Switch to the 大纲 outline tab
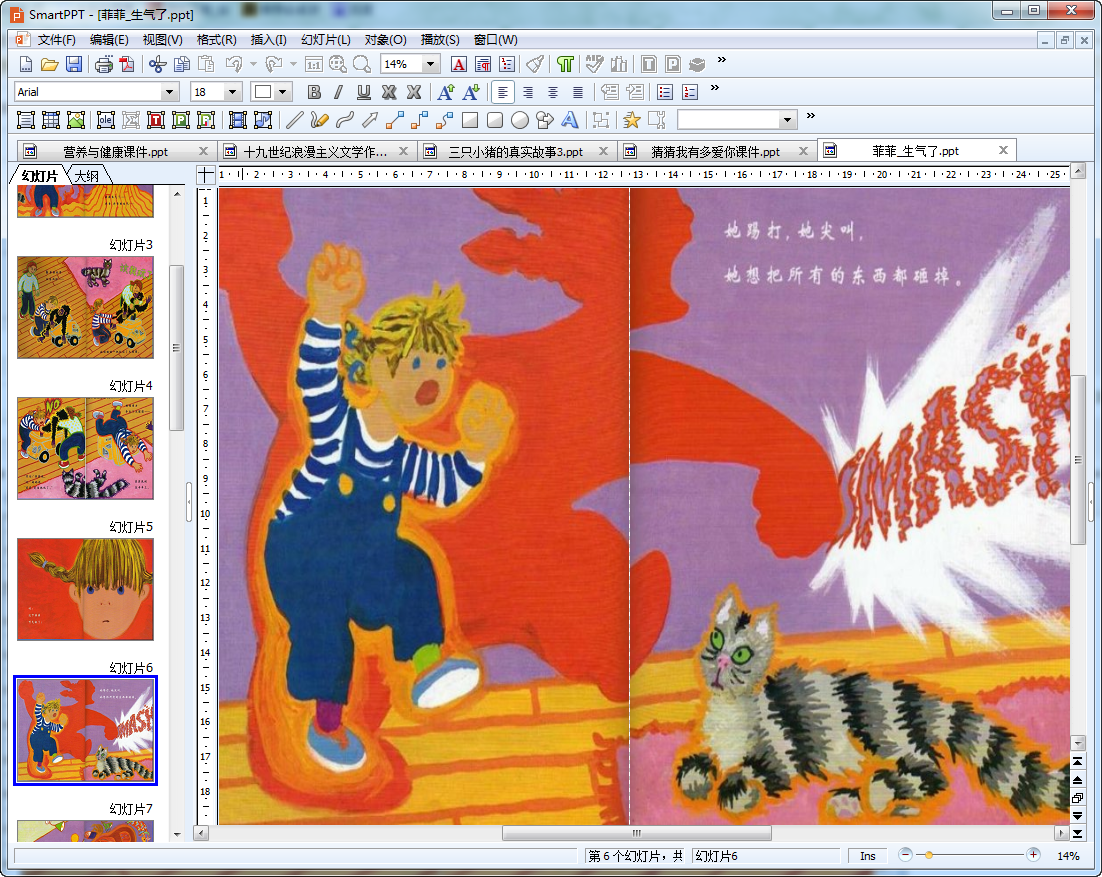The width and height of the screenshot is (1102, 877). click(x=87, y=176)
